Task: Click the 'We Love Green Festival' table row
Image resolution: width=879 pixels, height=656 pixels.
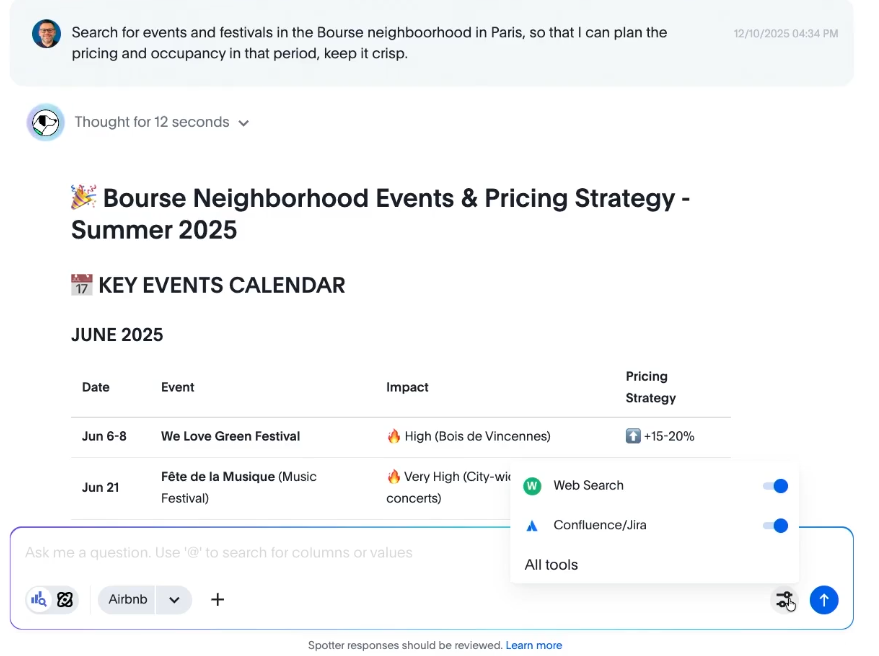Action: (230, 436)
